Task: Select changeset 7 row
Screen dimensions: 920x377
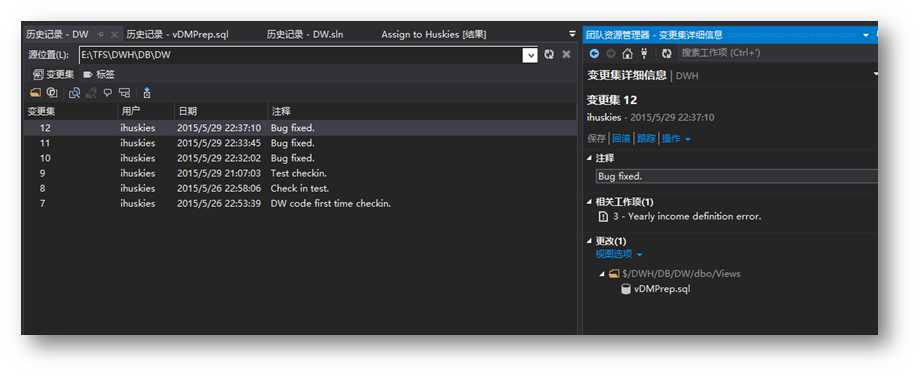Action: (300, 204)
